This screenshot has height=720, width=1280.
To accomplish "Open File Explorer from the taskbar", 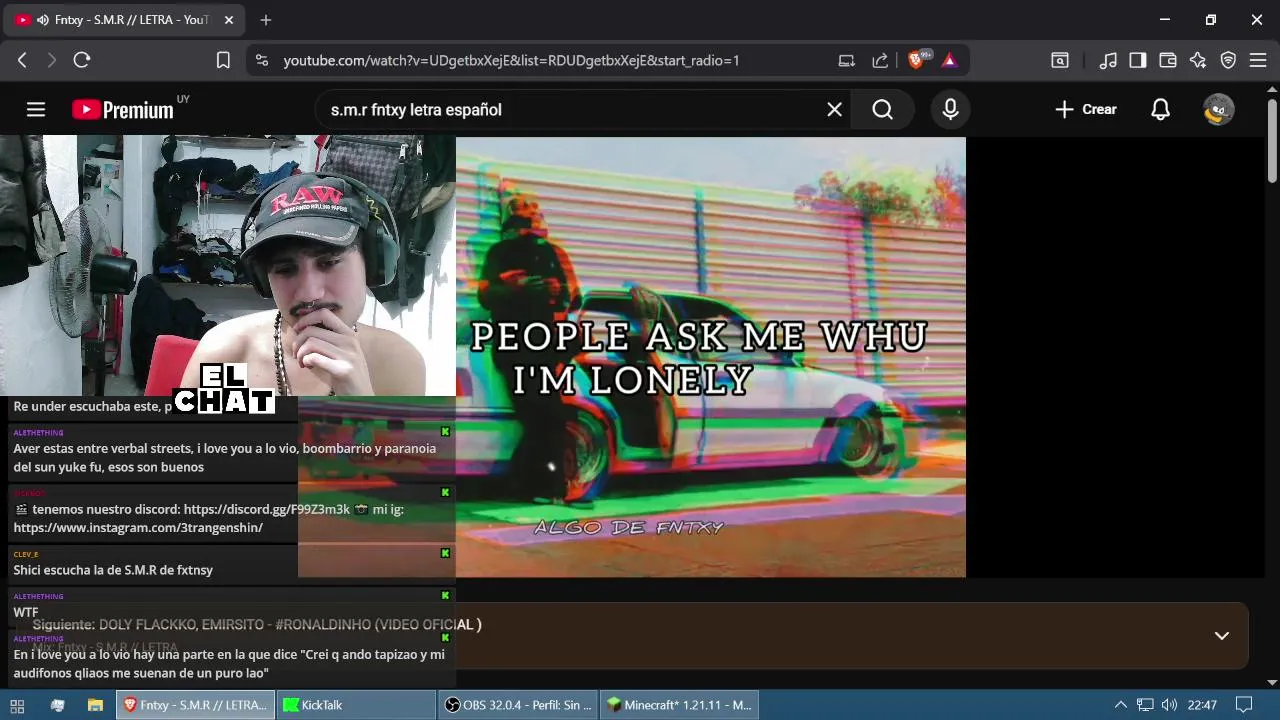I will point(95,705).
